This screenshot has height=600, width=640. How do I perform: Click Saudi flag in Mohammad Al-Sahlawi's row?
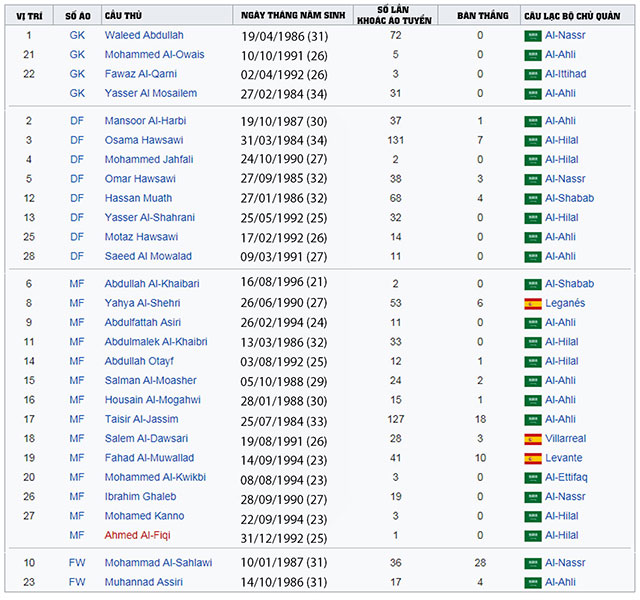pos(533,563)
